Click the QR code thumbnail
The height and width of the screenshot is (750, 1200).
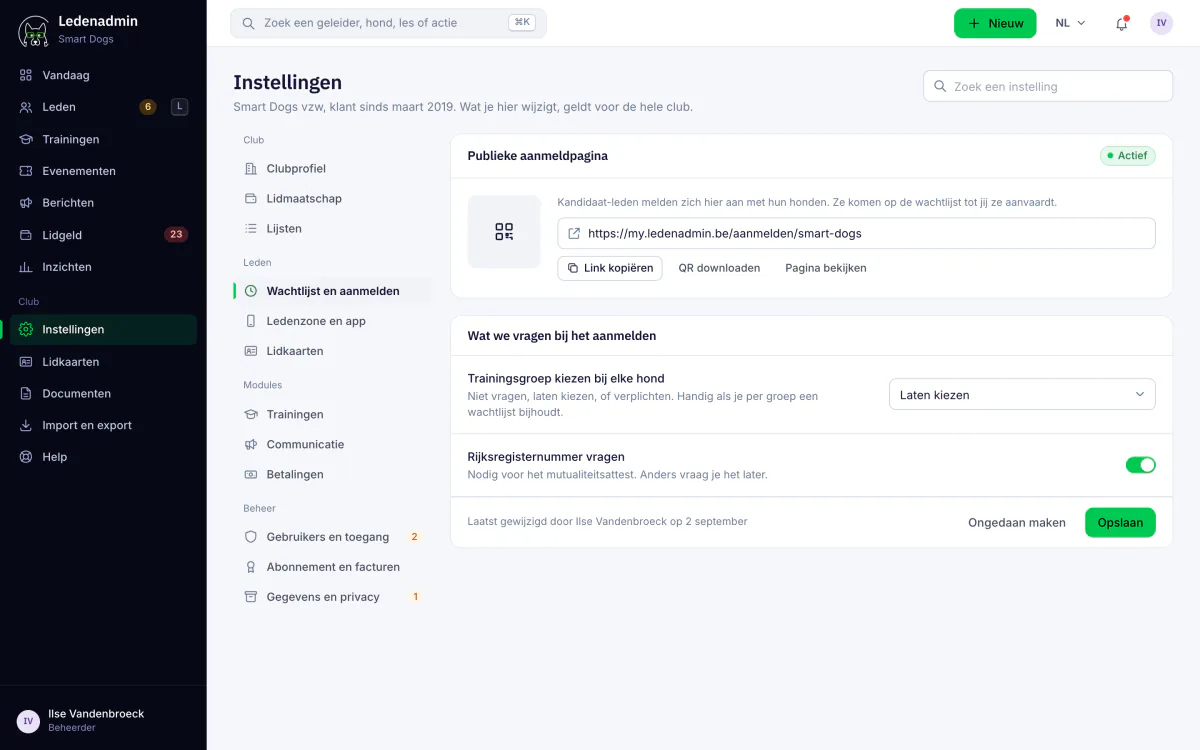(x=504, y=232)
